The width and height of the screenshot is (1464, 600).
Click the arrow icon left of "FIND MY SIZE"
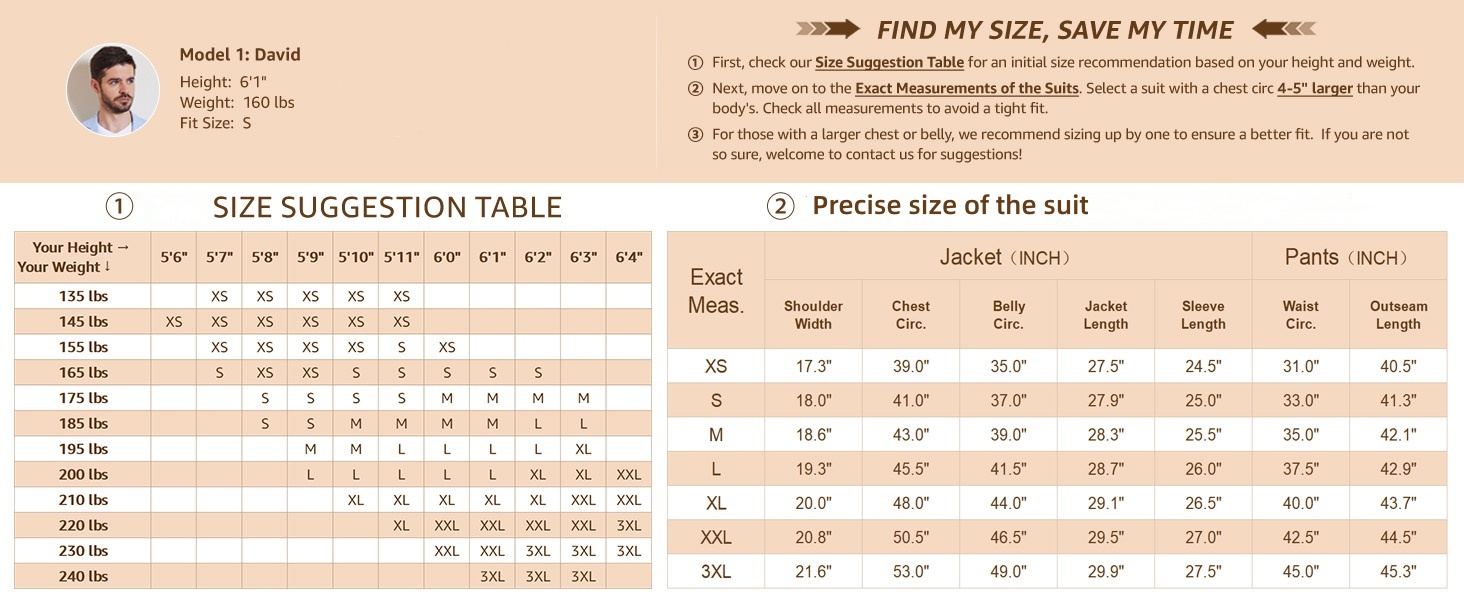tap(828, 29)
